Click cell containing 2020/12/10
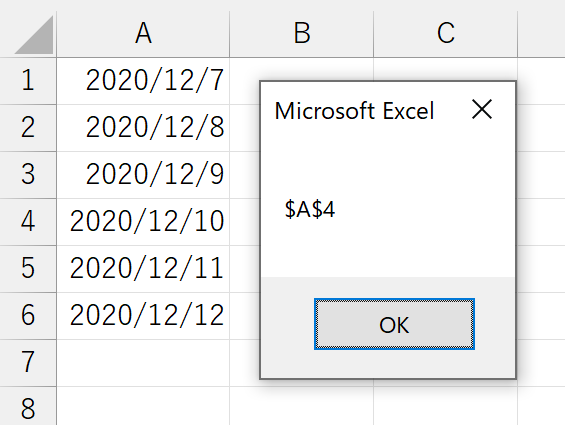Screen dimensions: 565x425 click(143, 222)
